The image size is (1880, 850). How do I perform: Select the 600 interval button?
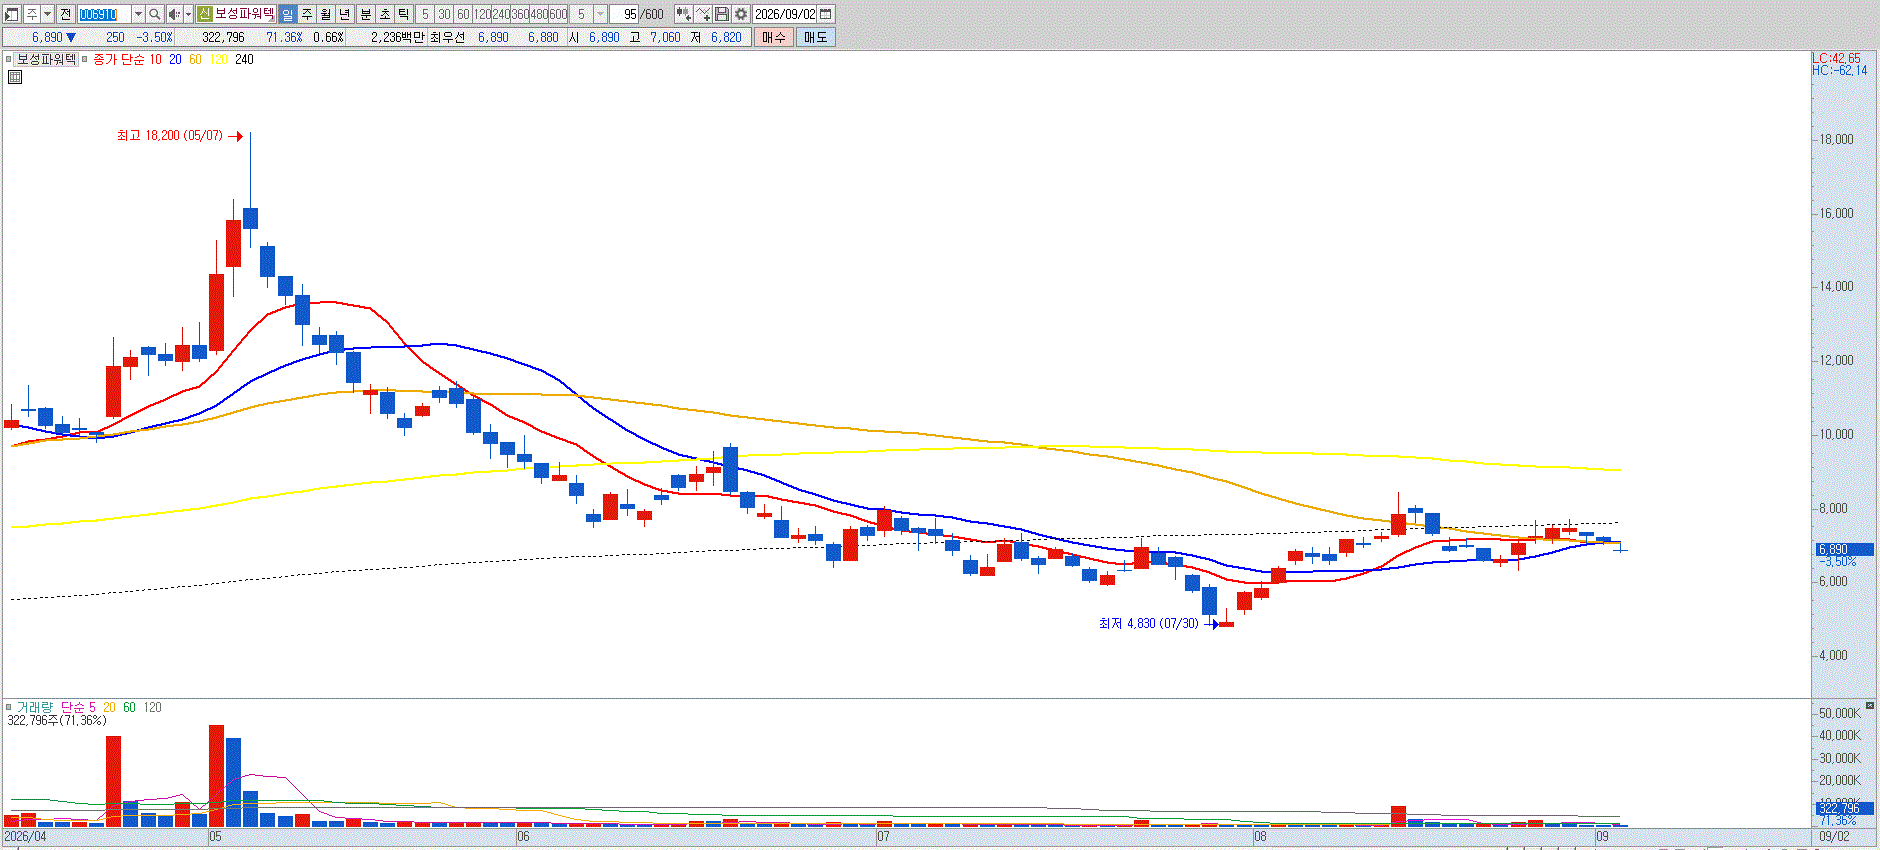click(558, 14)
